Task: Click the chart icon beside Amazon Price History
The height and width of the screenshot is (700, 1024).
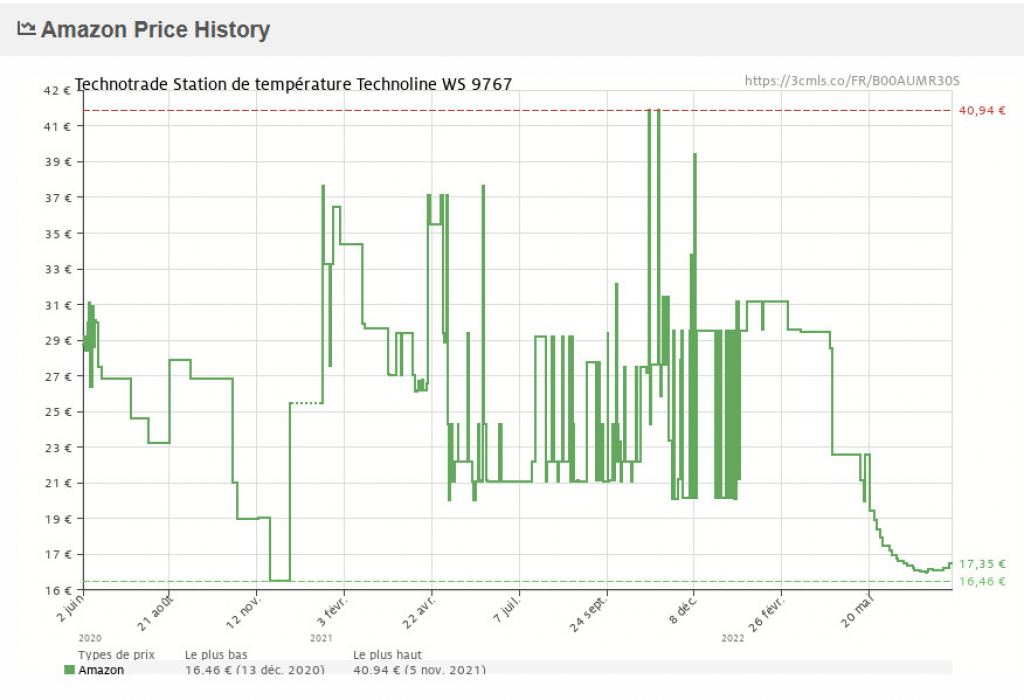Action: coord(26,28)
